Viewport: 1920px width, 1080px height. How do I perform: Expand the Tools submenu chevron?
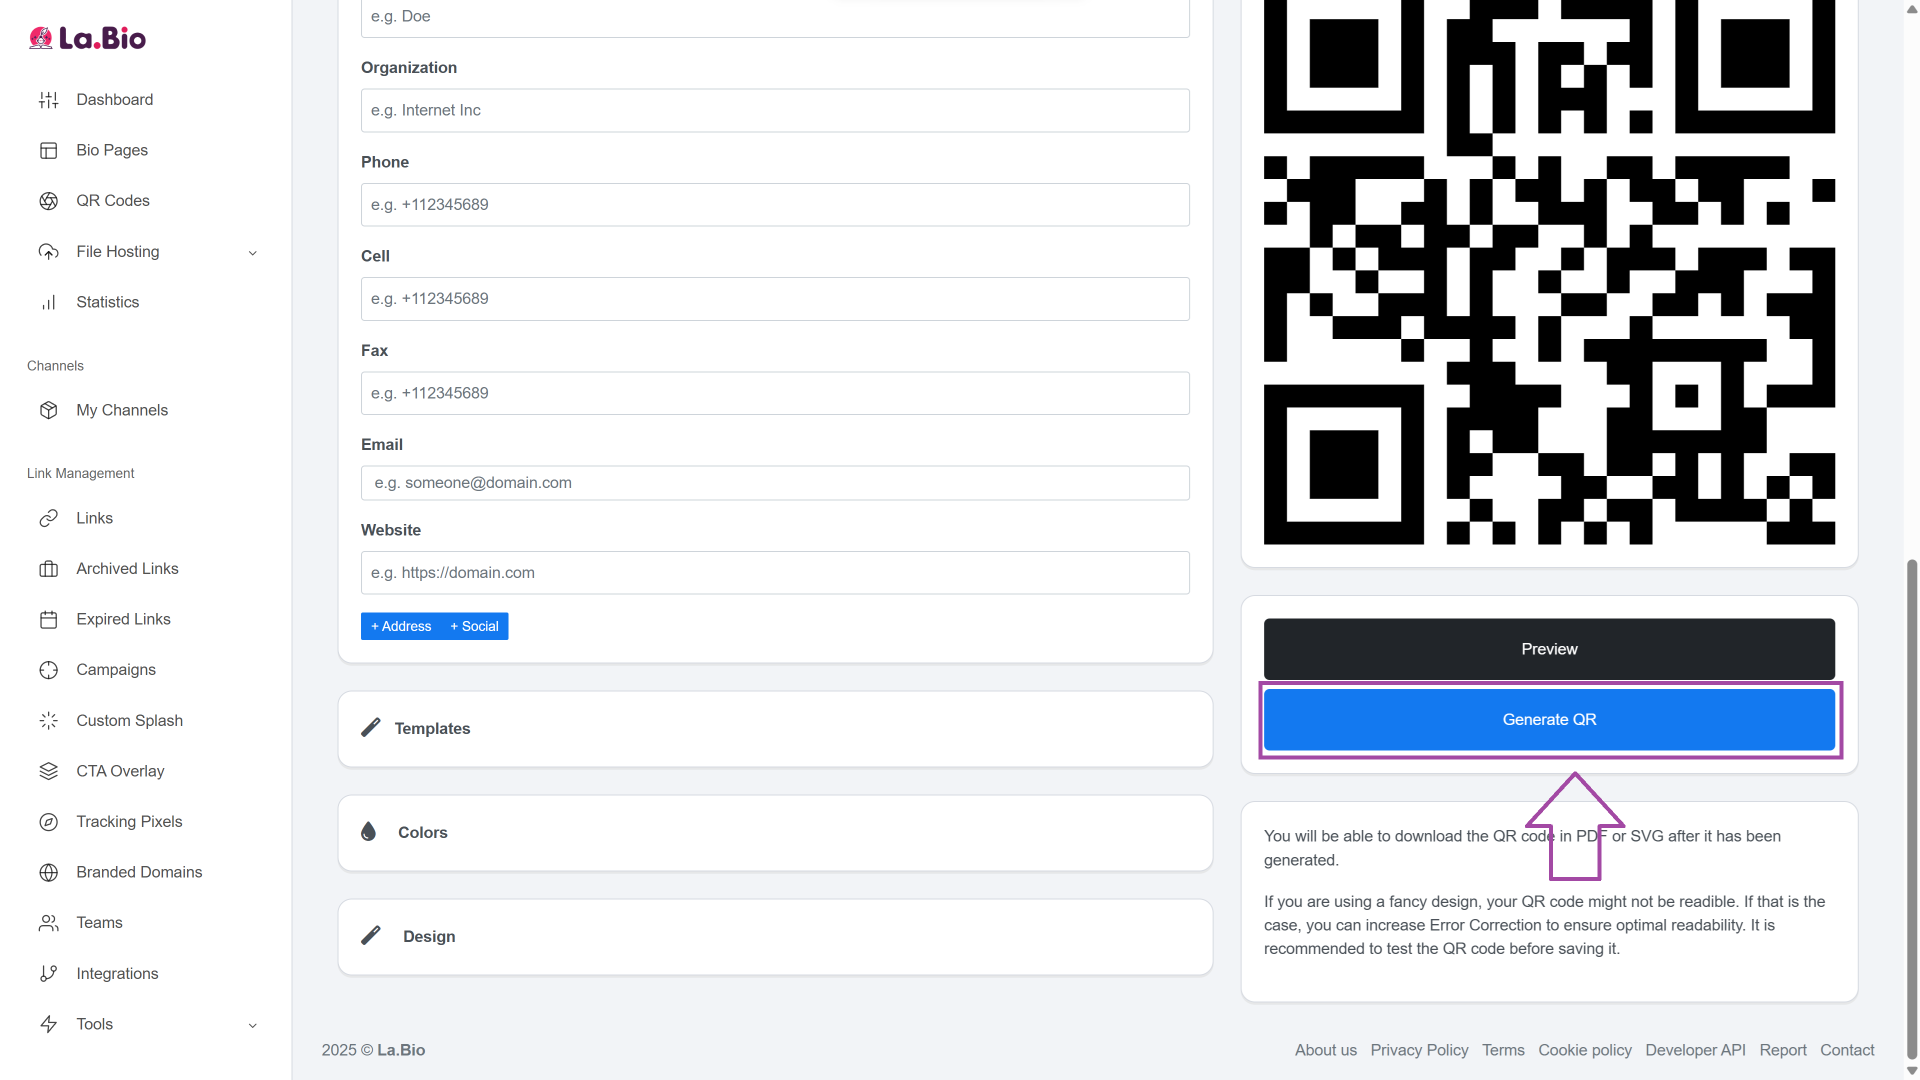(252, 1025)
